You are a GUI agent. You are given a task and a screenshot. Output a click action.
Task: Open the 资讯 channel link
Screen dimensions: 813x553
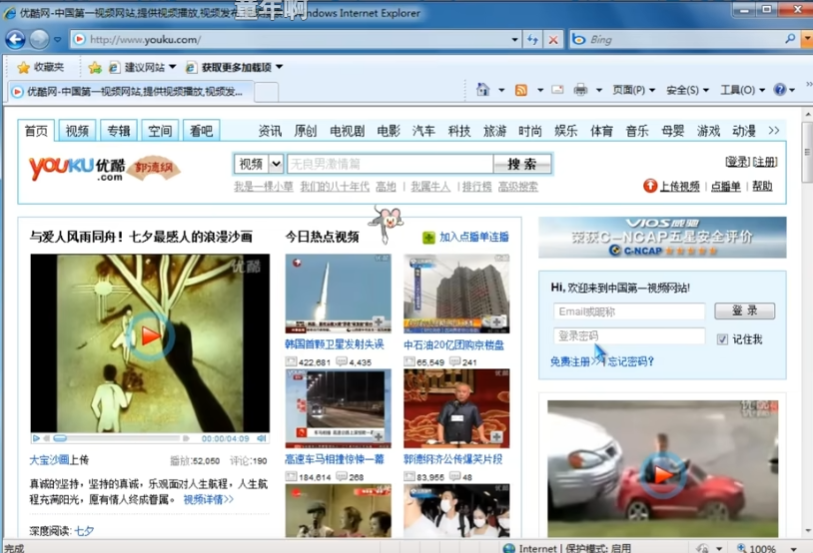(270, 131)
